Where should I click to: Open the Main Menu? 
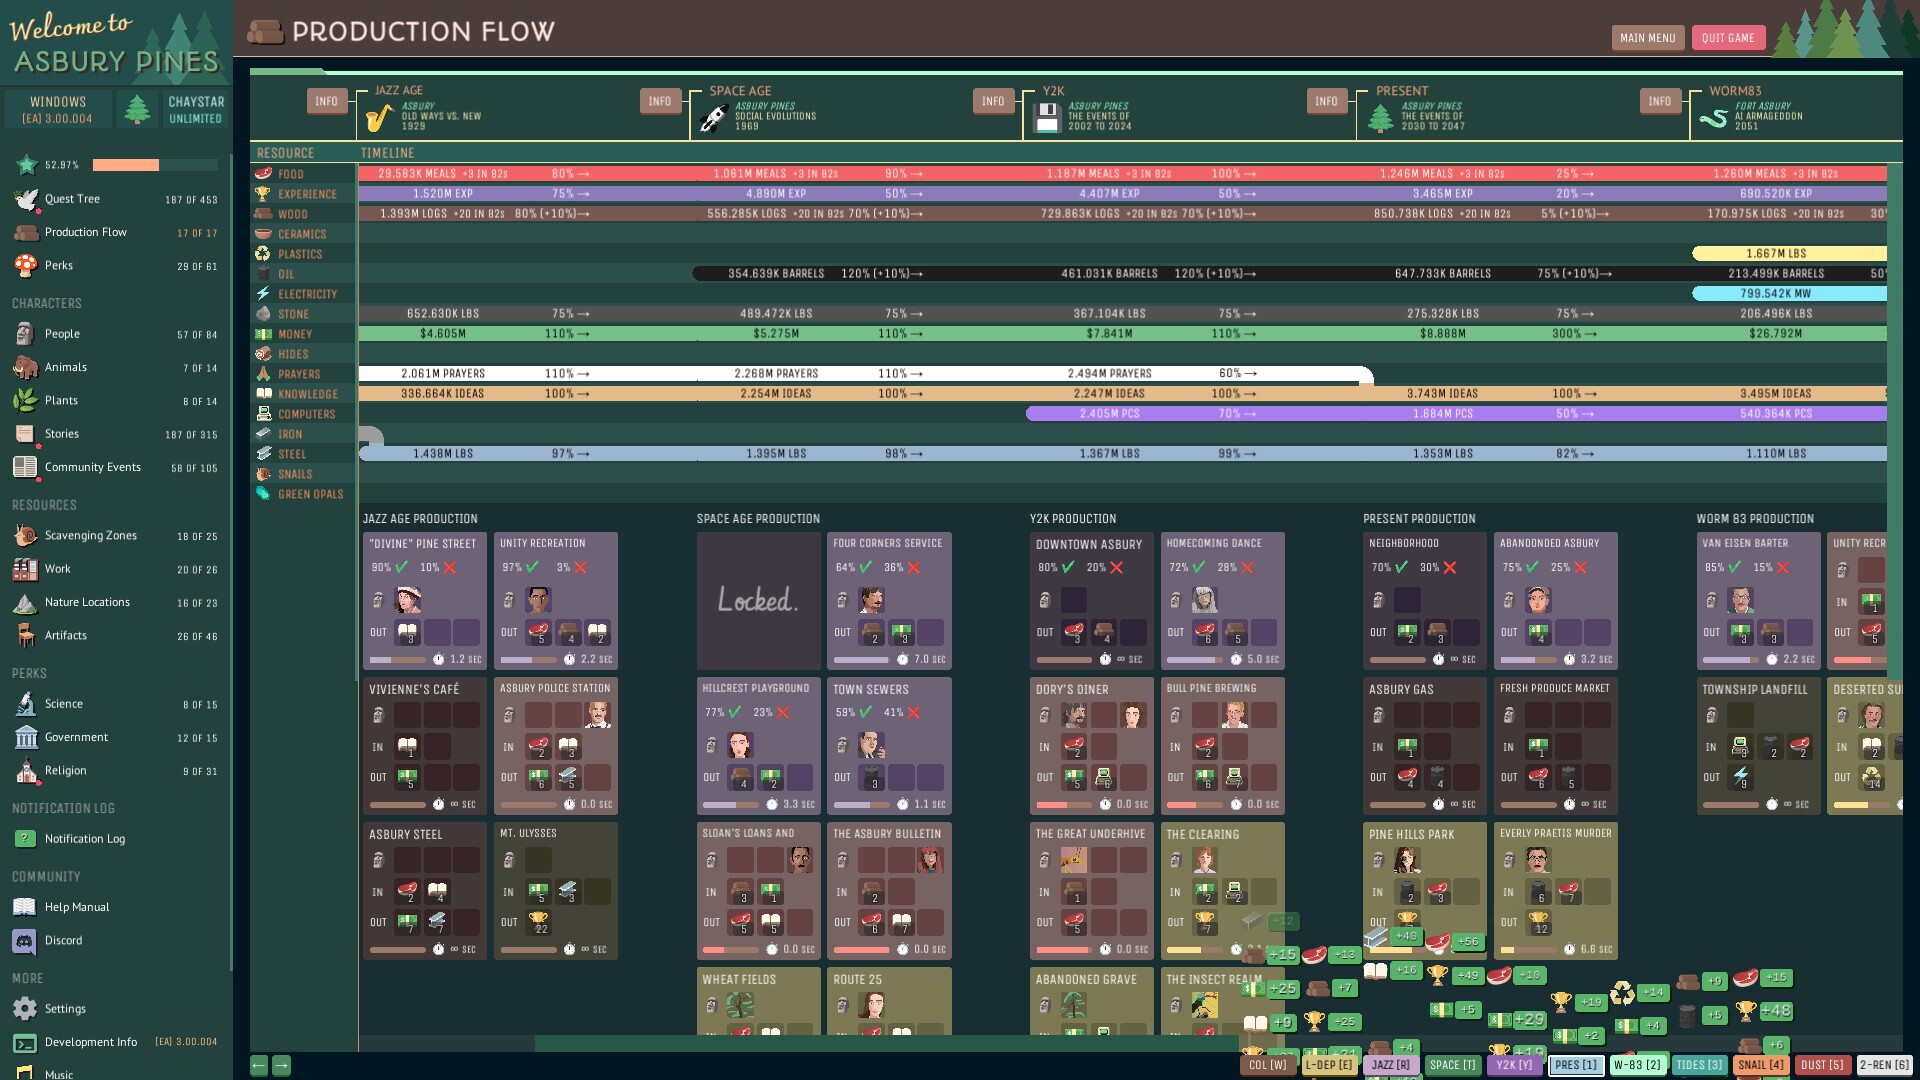coord(1646,37)
